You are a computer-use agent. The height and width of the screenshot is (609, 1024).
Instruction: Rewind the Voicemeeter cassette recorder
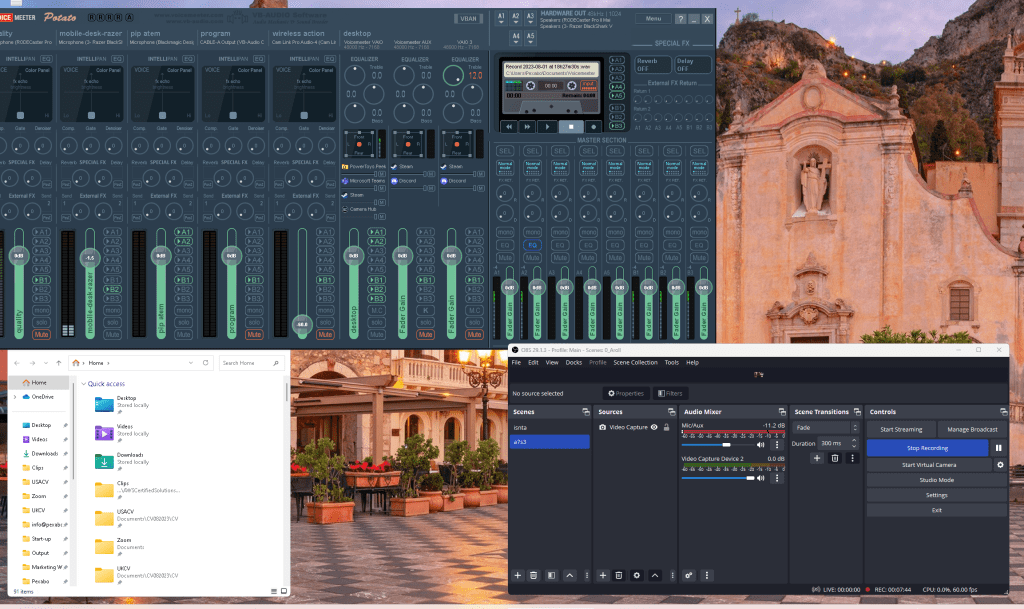tap(509, 127)
